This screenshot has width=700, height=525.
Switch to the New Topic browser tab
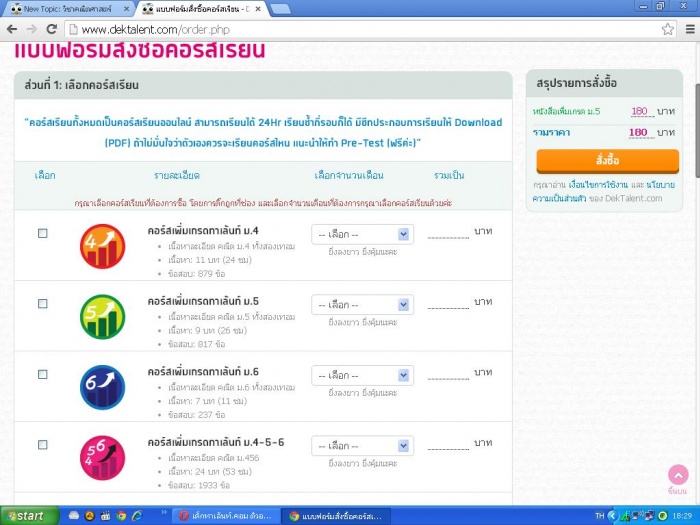point(65,8)
